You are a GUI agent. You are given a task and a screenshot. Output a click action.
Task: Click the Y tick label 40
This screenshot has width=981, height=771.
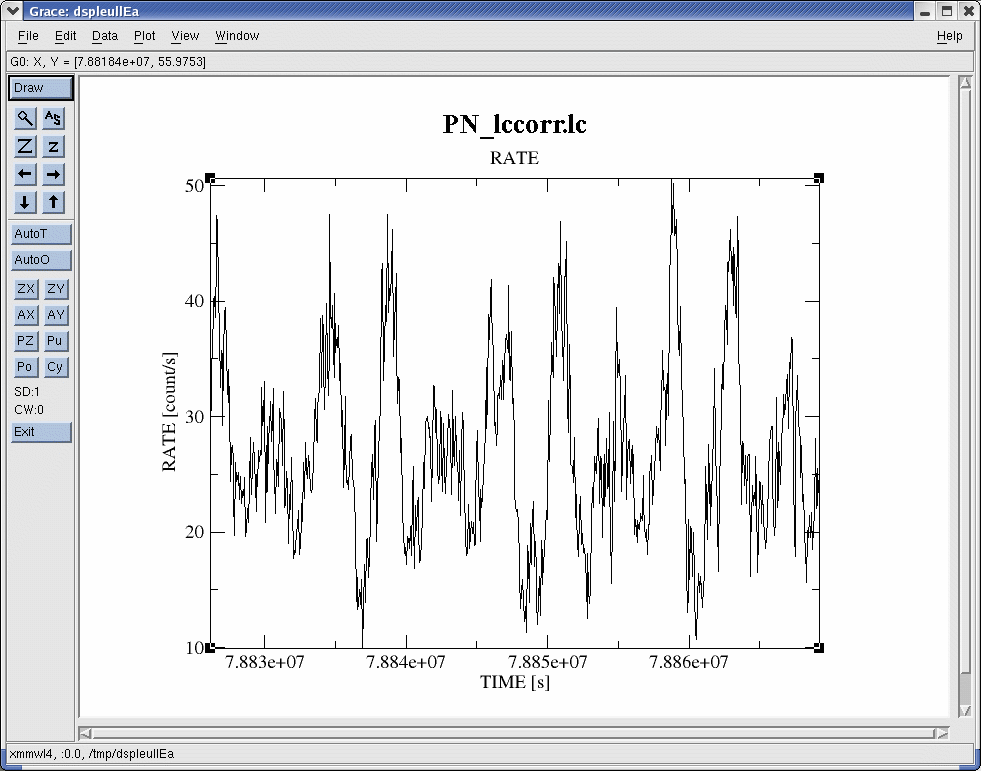point(193,301)
